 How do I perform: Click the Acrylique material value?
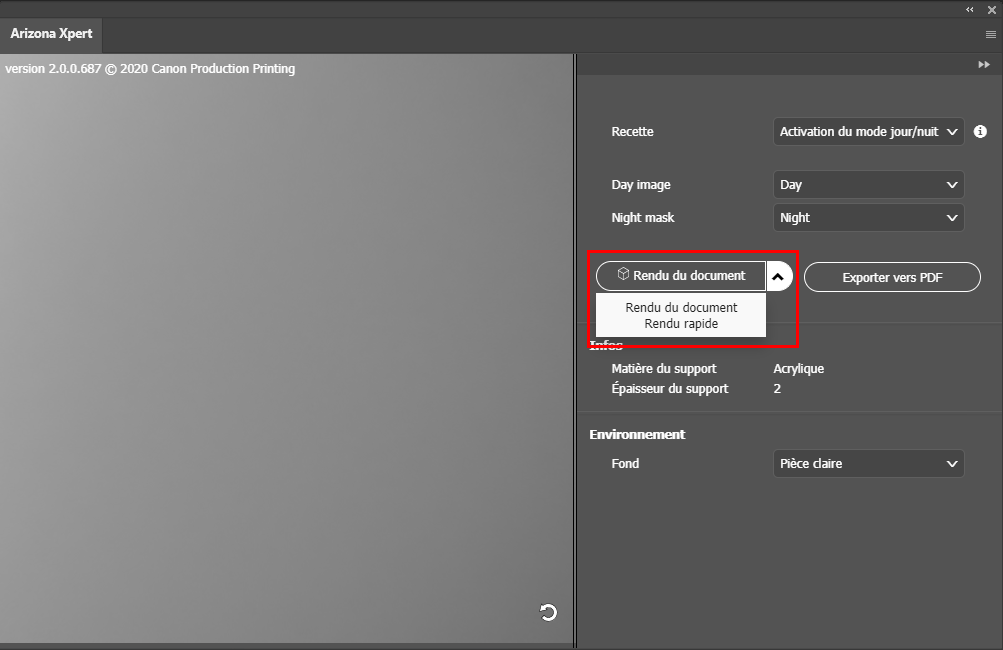[798, 369]
